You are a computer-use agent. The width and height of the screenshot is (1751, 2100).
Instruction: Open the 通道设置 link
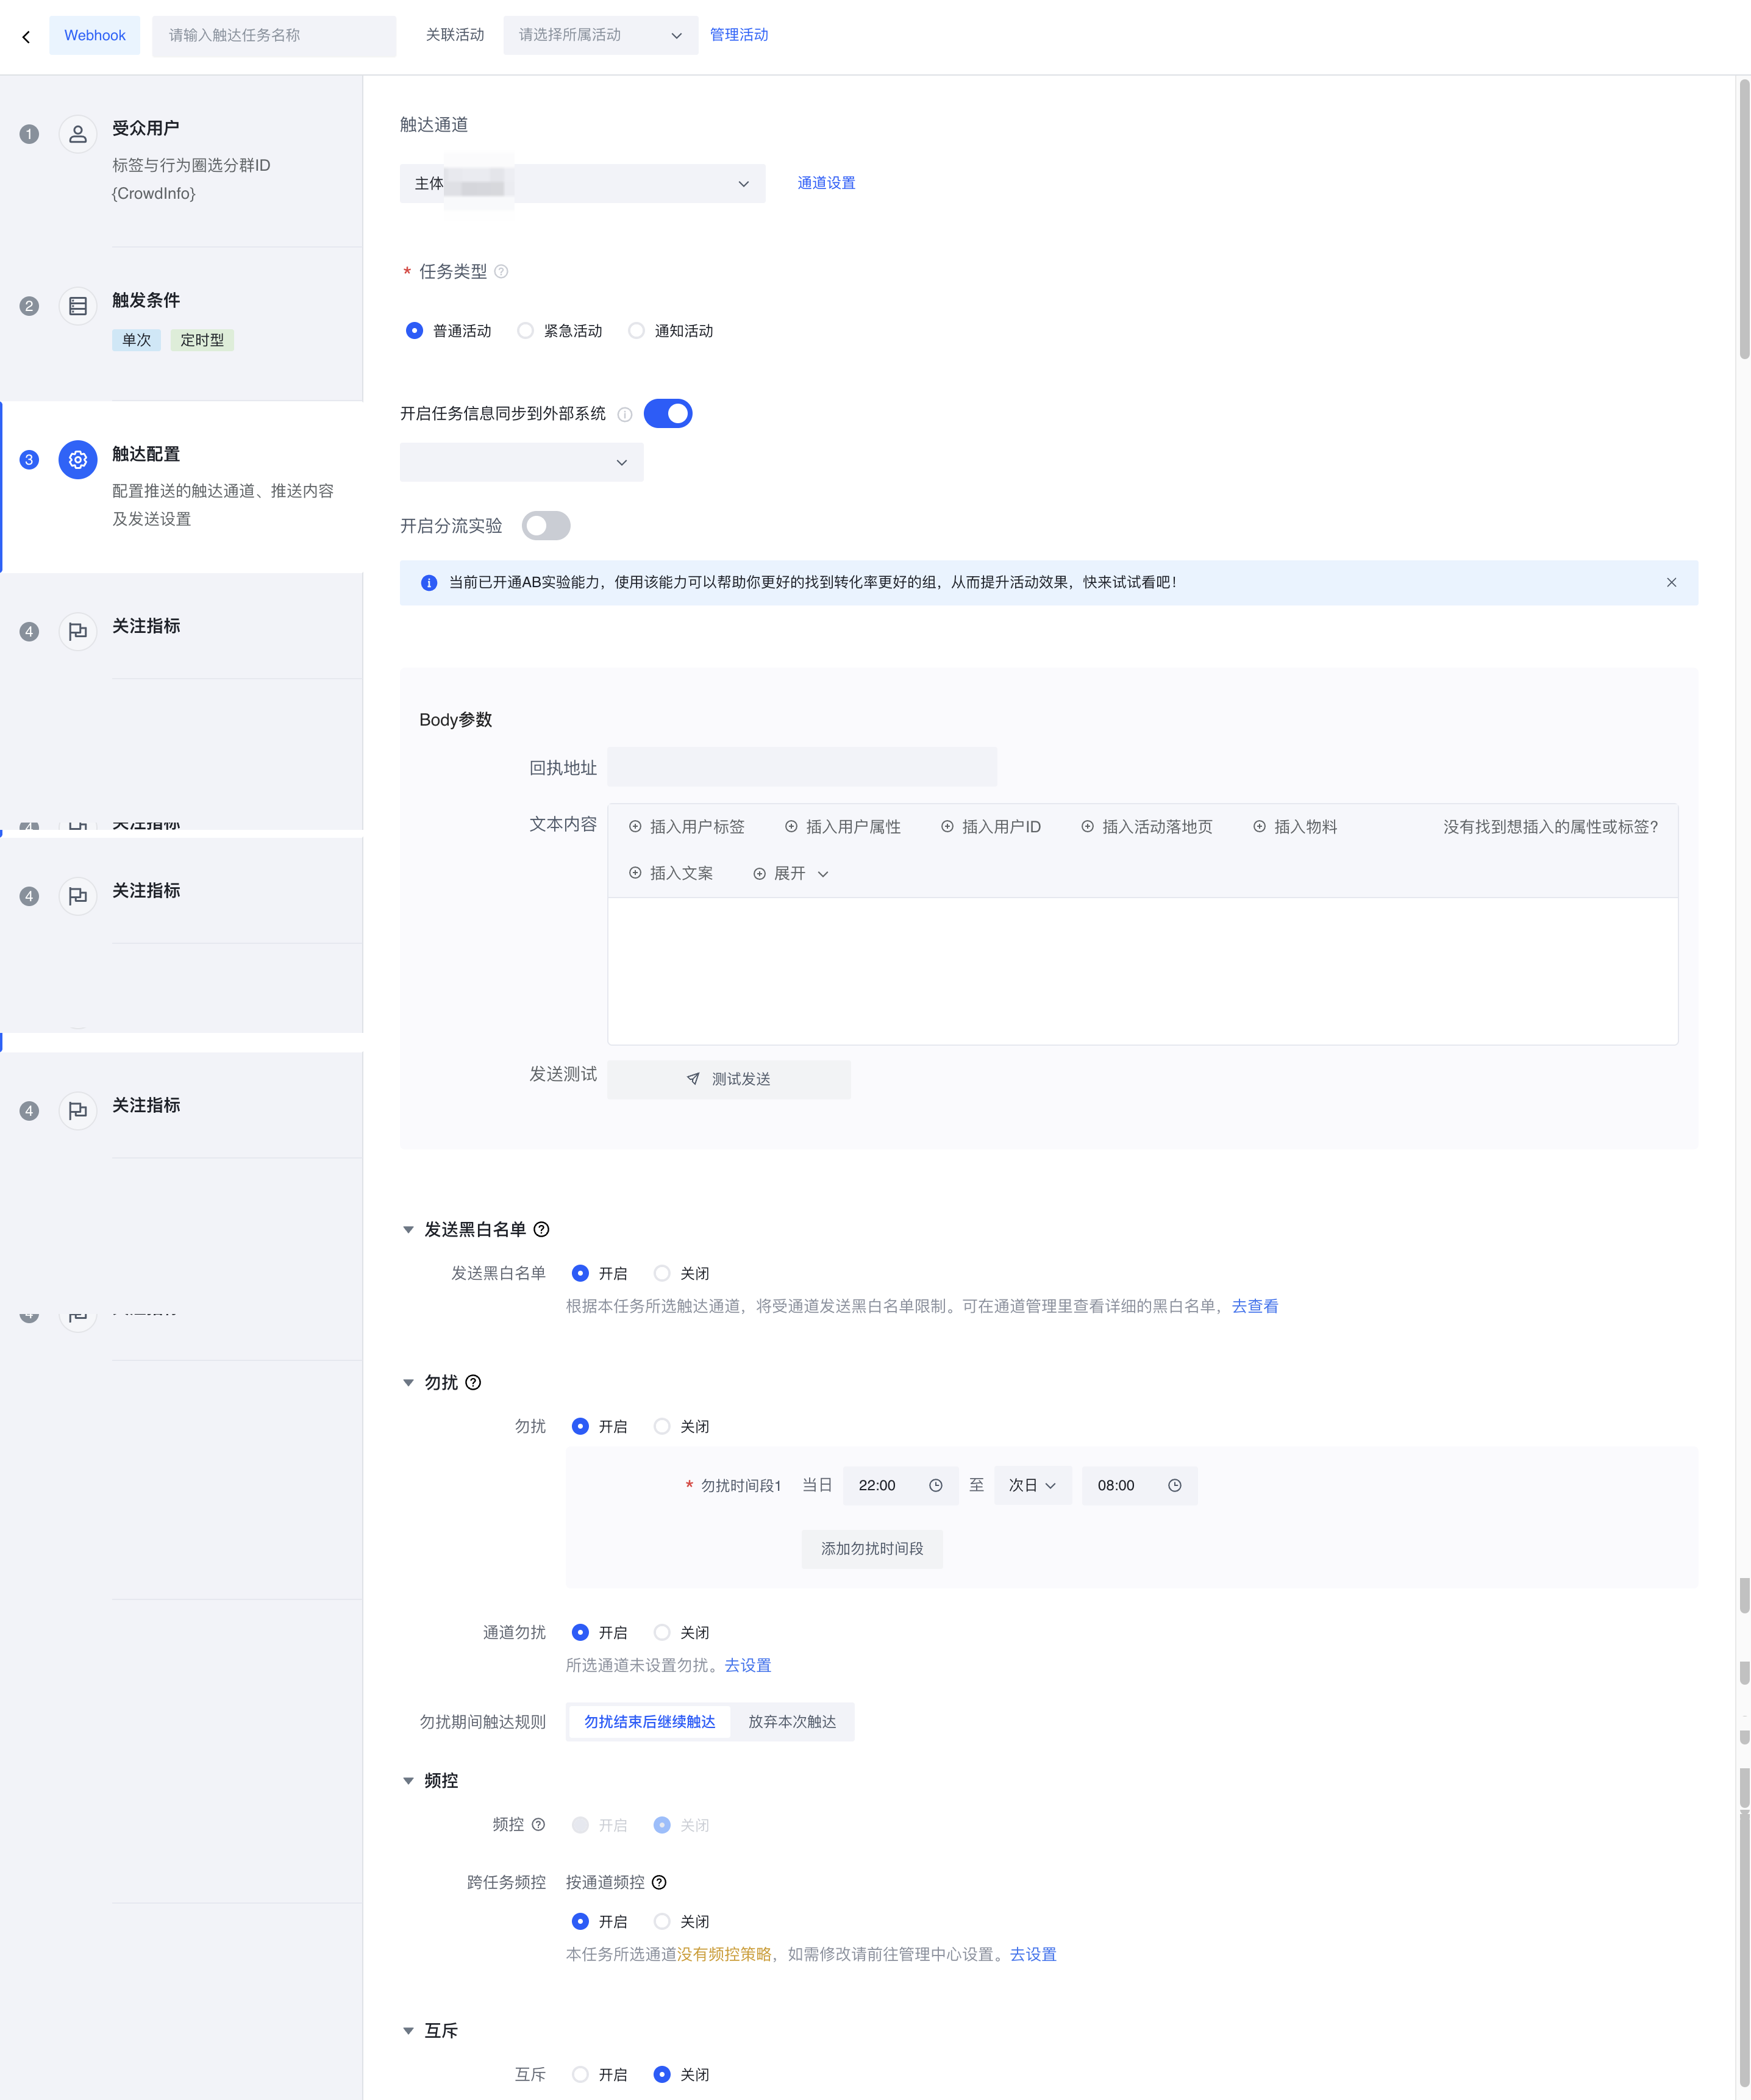pyautogui.click(x=826, y=183)
